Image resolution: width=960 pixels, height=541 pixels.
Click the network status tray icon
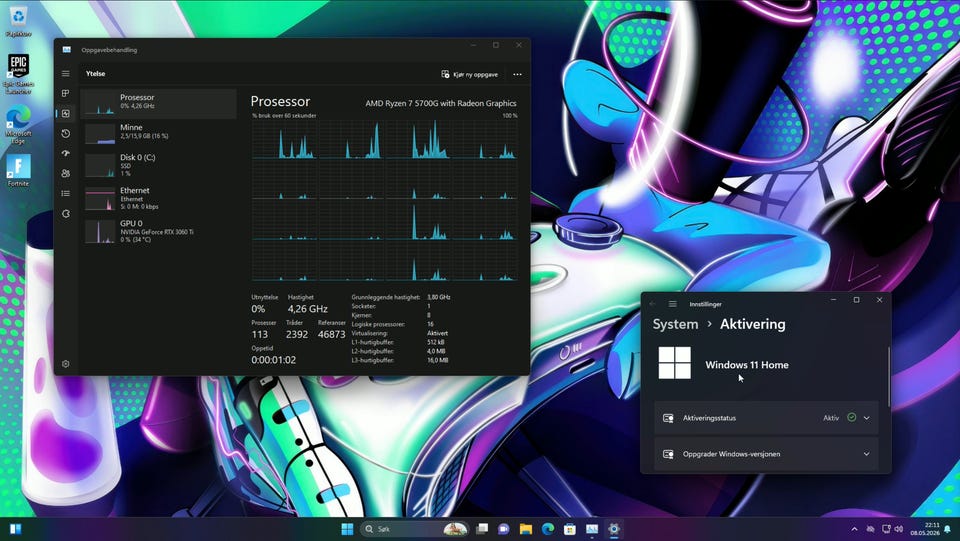coord(886,529)
